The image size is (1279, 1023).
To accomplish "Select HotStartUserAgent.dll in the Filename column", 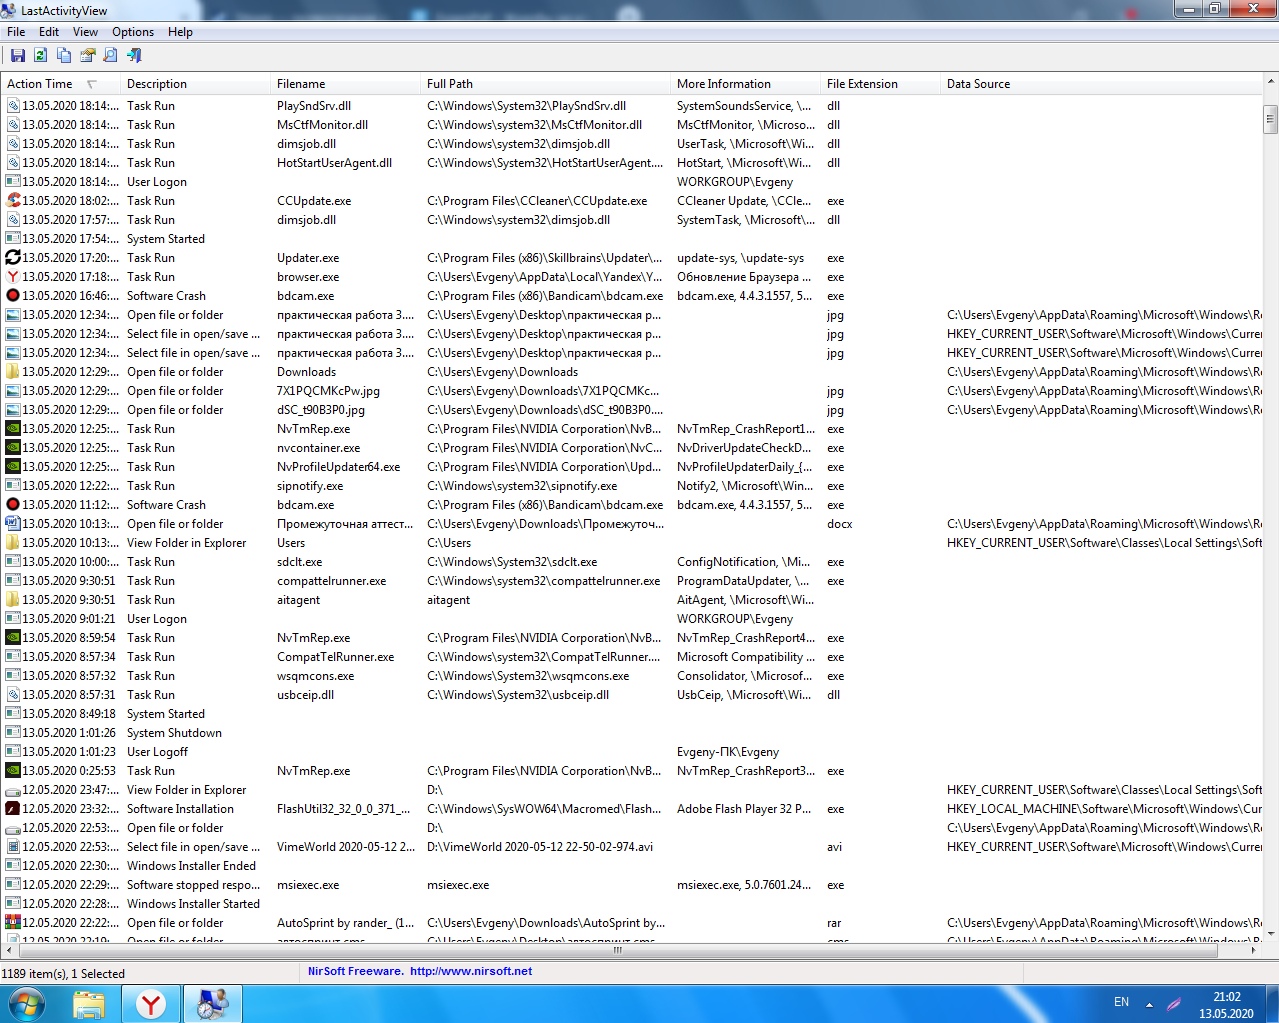I will click(x=334, y=163).
